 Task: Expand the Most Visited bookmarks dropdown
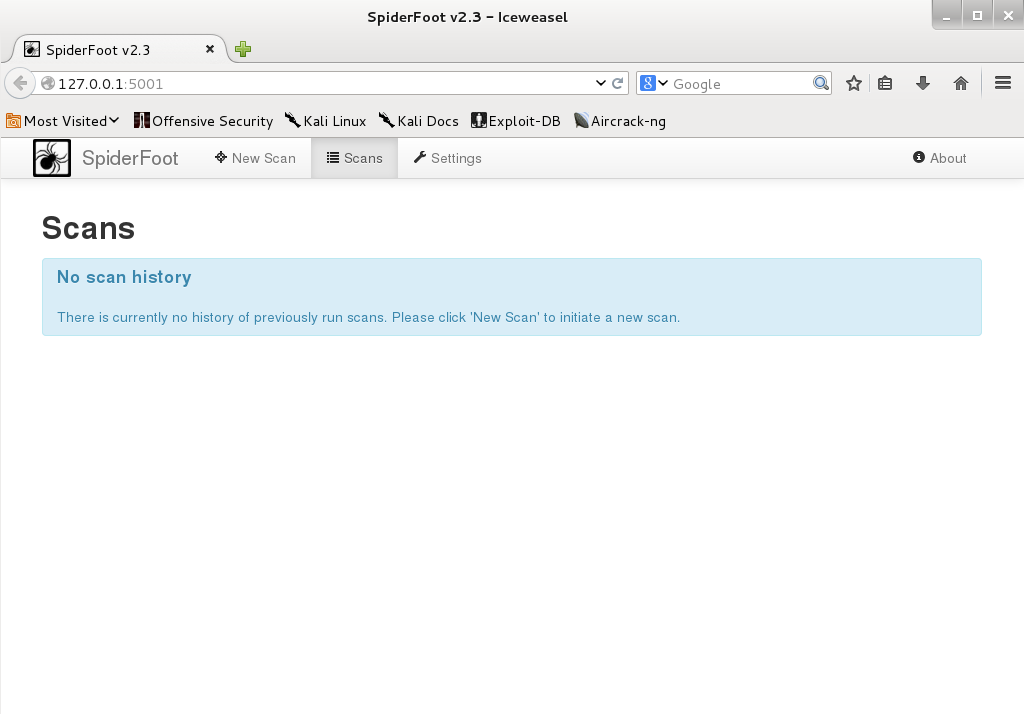[63, 121]
